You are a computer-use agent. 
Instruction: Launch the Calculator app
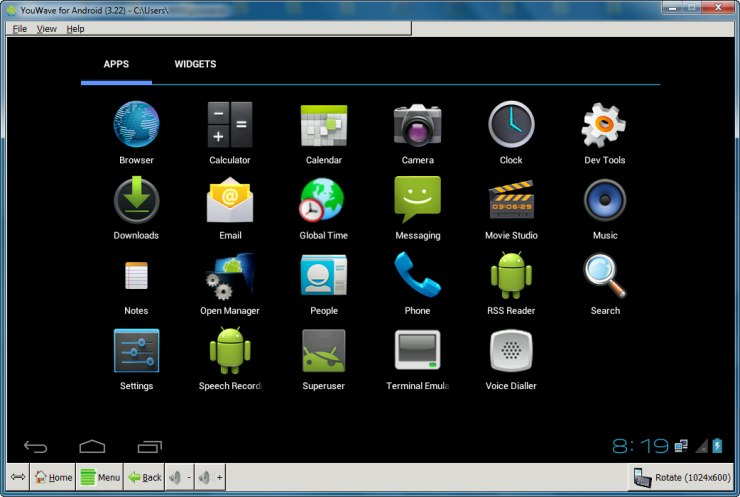pyautogui.click(x=230, y=125)
